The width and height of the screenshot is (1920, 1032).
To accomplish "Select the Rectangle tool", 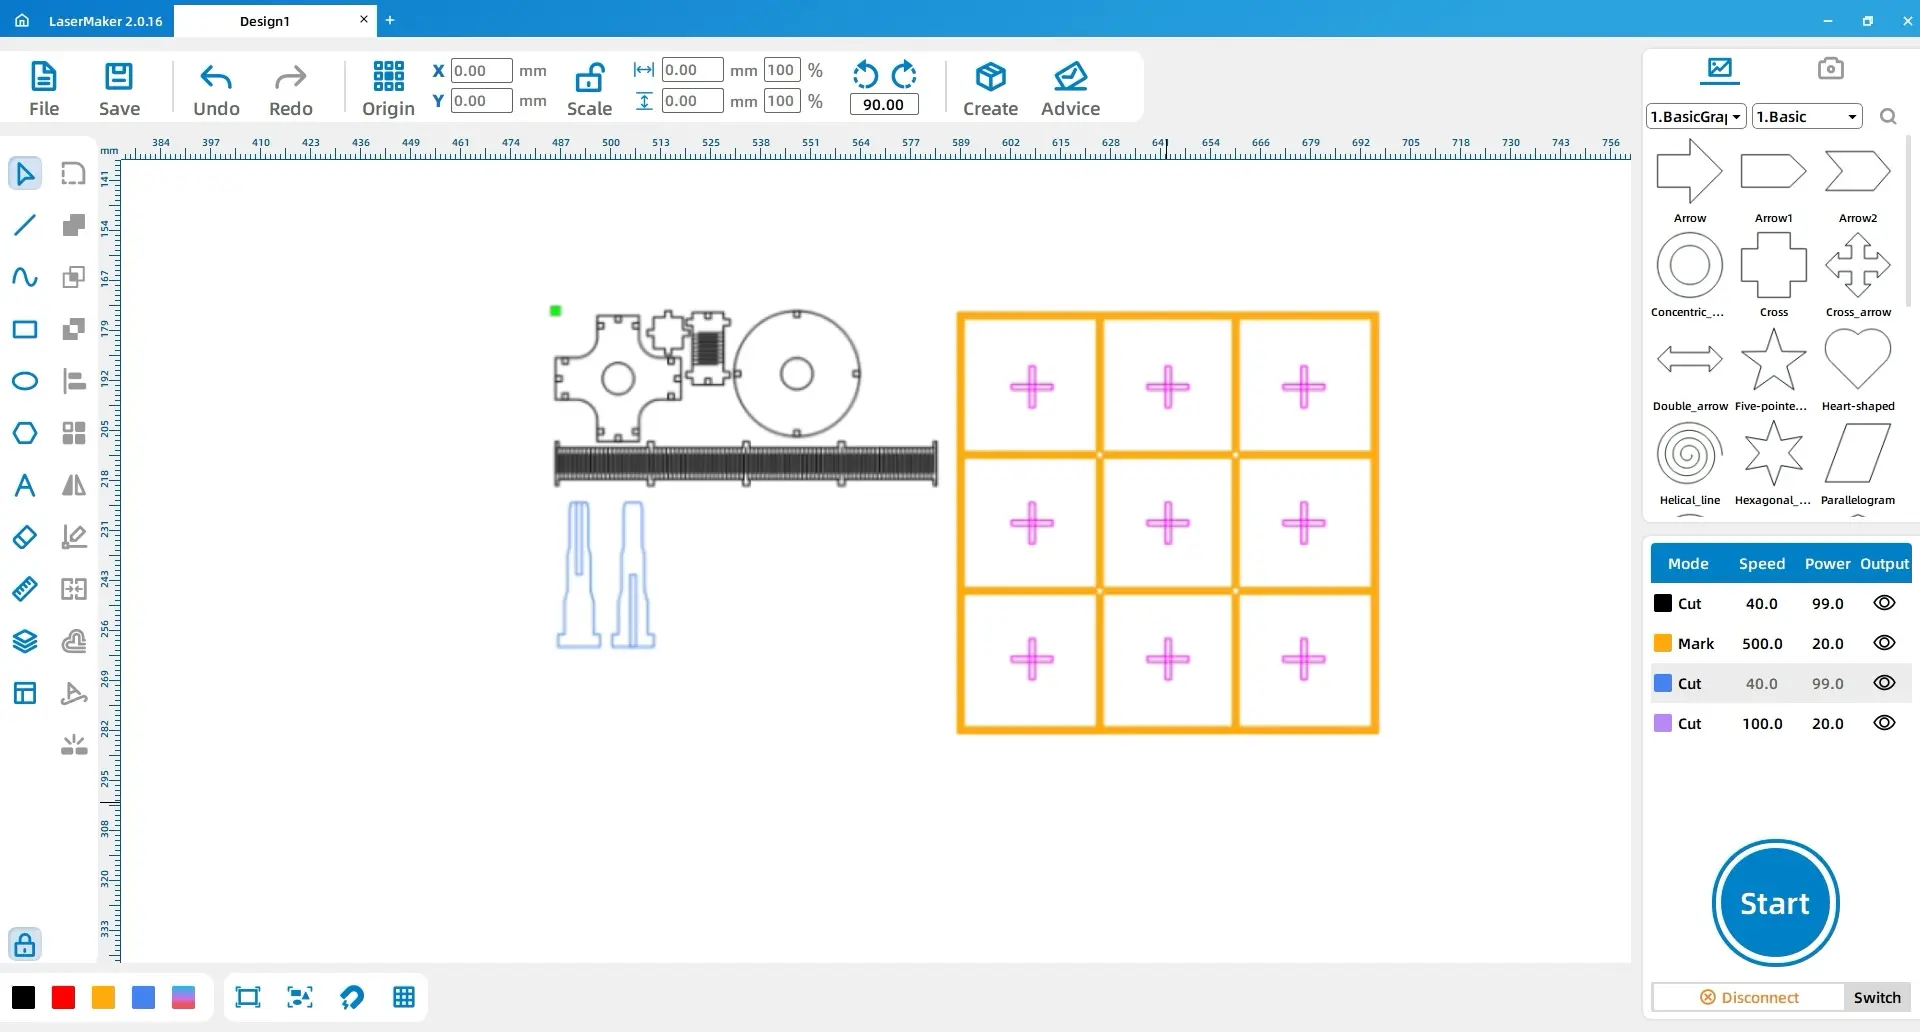I will coord(25,329).
